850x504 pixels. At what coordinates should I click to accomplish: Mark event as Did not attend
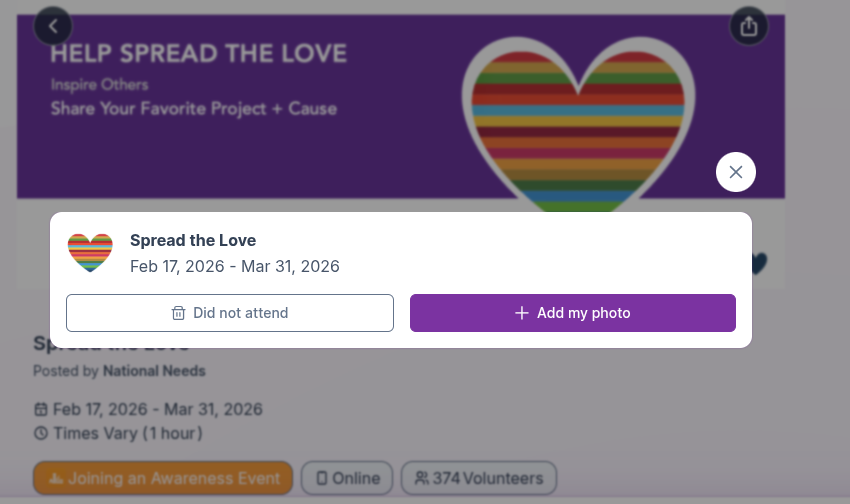tap(230, 313)
